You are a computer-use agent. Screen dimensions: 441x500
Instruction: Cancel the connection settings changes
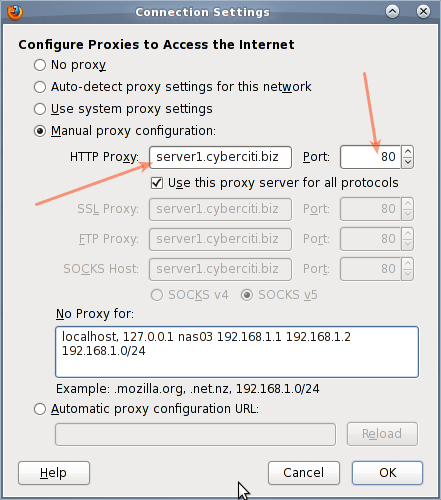coord(304,473)
